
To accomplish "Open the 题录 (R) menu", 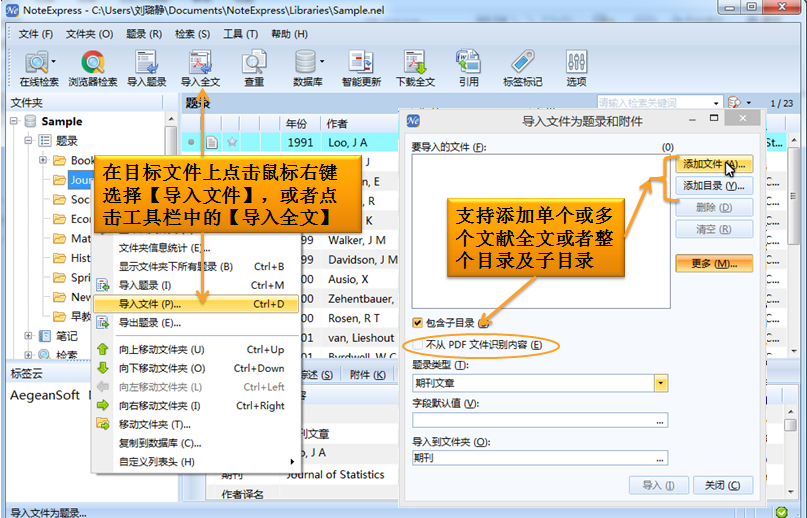I will (x=144, y=34).
